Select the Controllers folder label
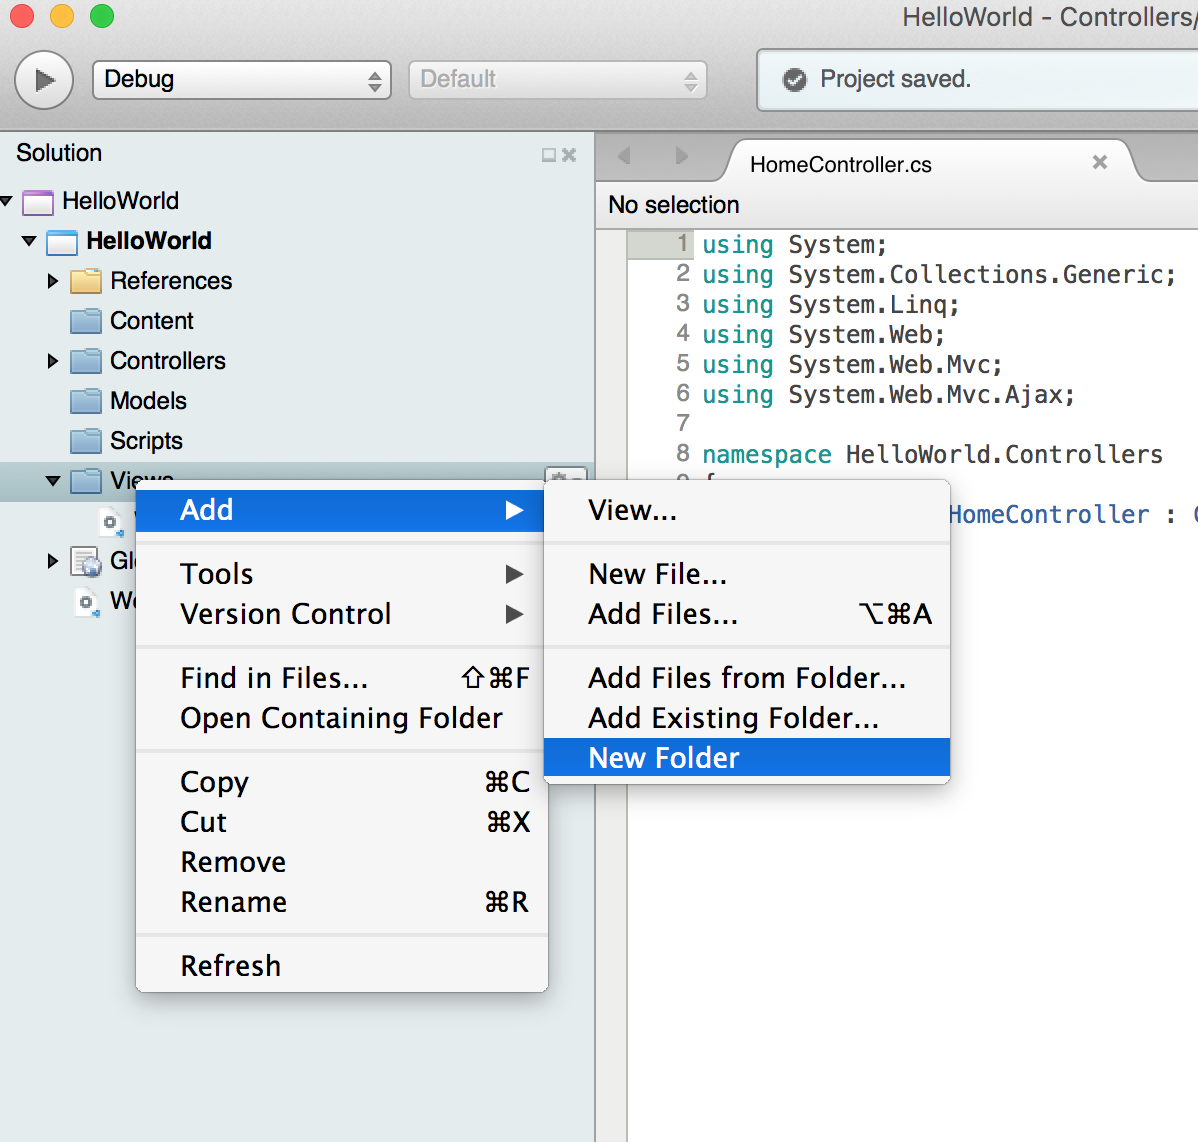 pyautogui.click(x=168, y=361)
